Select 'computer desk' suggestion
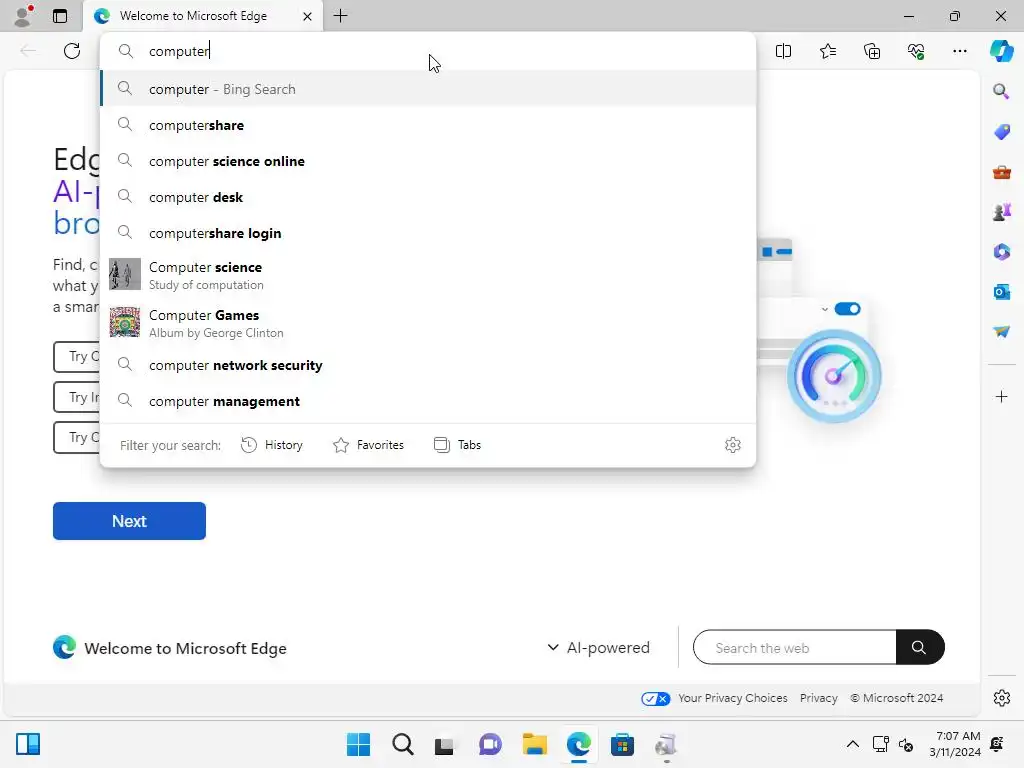 [428, 197]
